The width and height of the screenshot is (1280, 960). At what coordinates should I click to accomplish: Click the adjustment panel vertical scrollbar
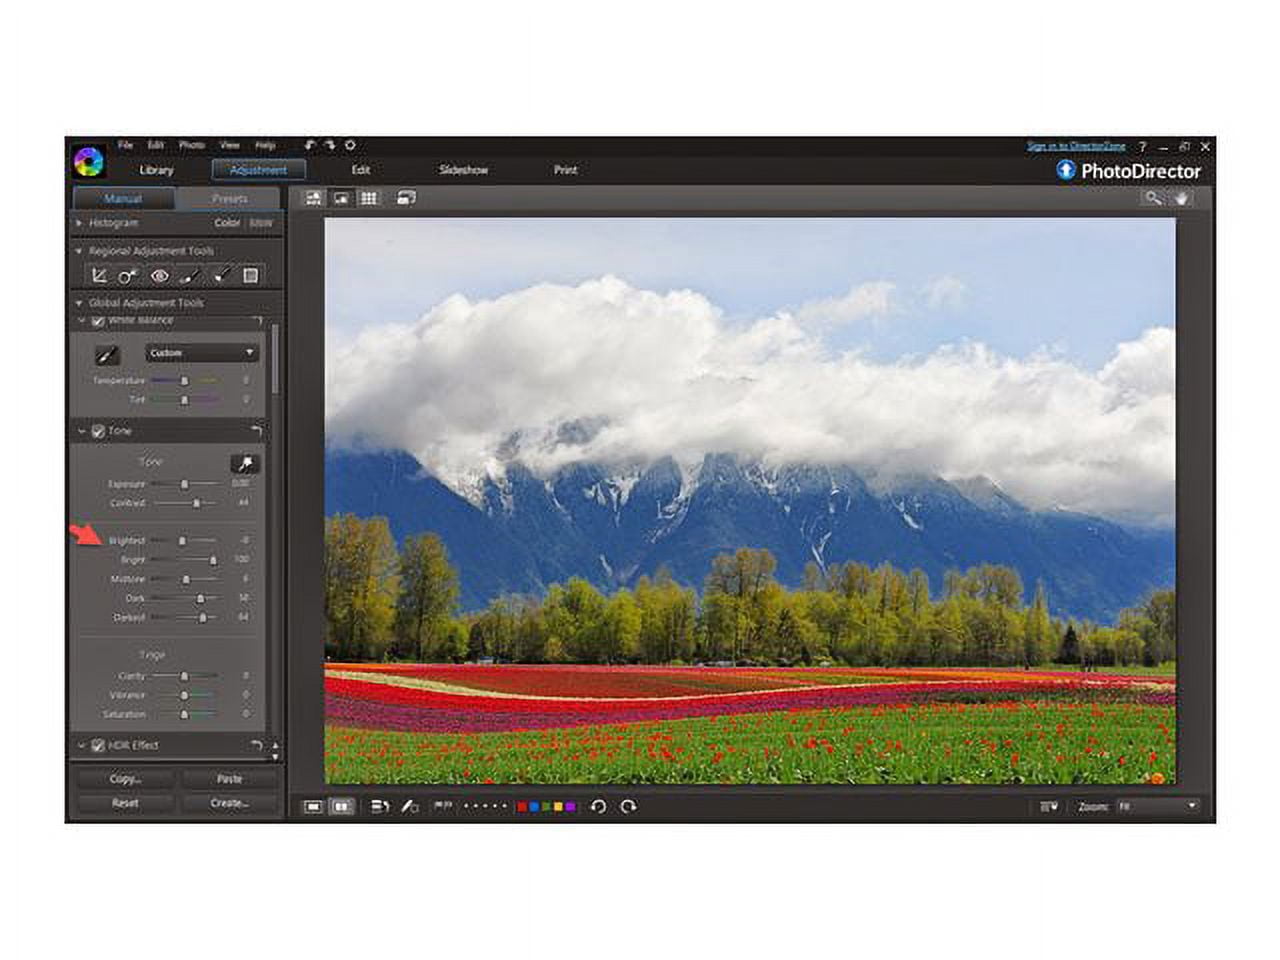coord(275,360)
